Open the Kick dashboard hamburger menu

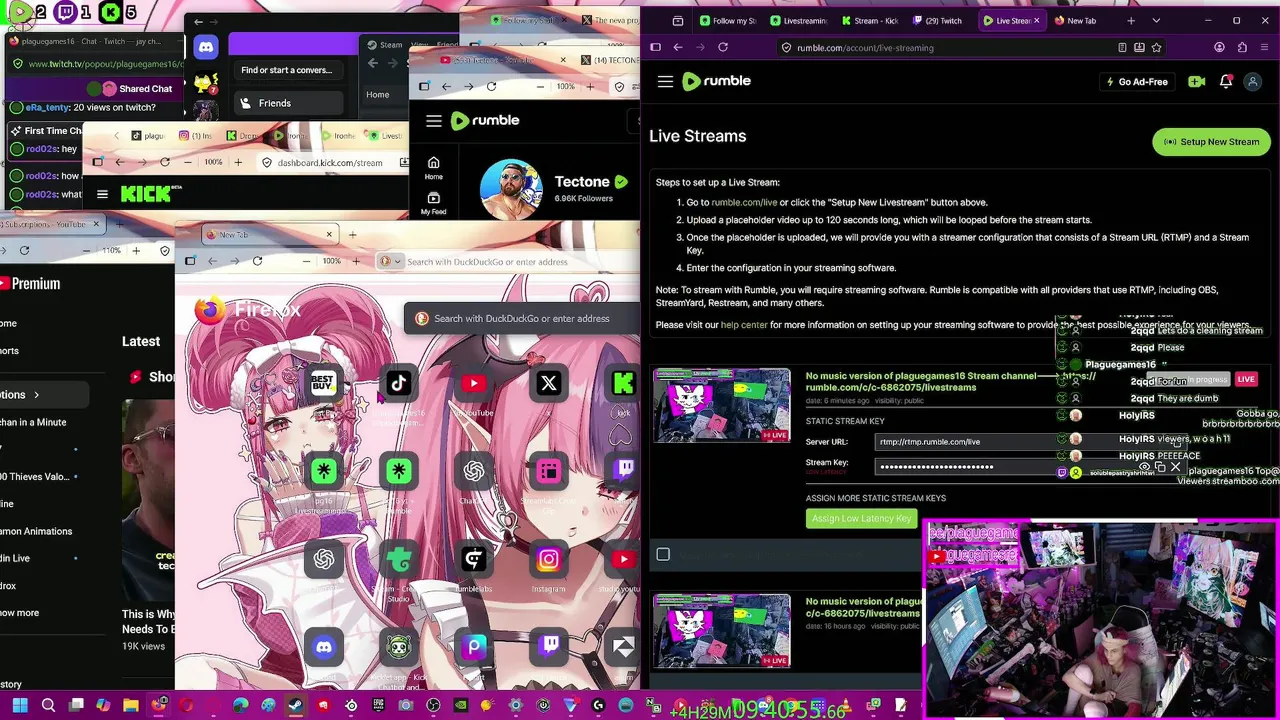(x=102, y=195)
